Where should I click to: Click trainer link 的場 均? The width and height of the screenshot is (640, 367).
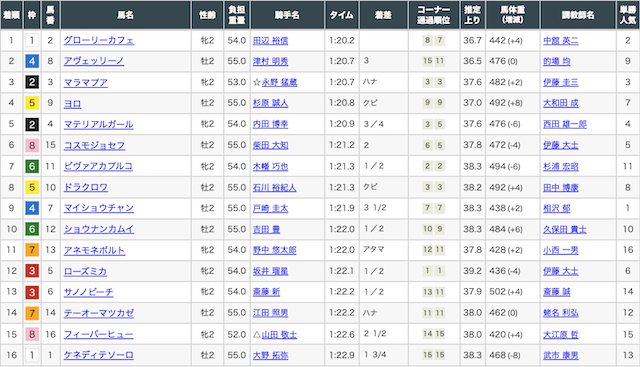click(x=556, y=61)
